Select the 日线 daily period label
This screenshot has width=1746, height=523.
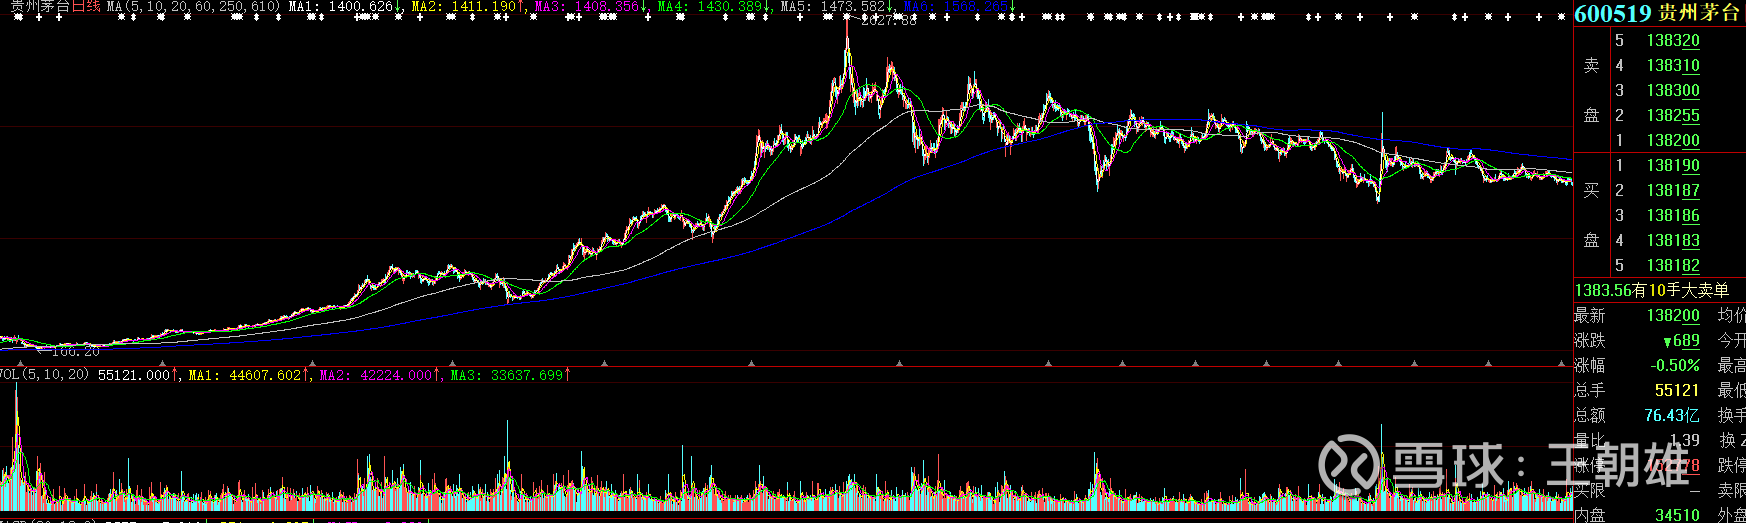click(x=86, y=6)
